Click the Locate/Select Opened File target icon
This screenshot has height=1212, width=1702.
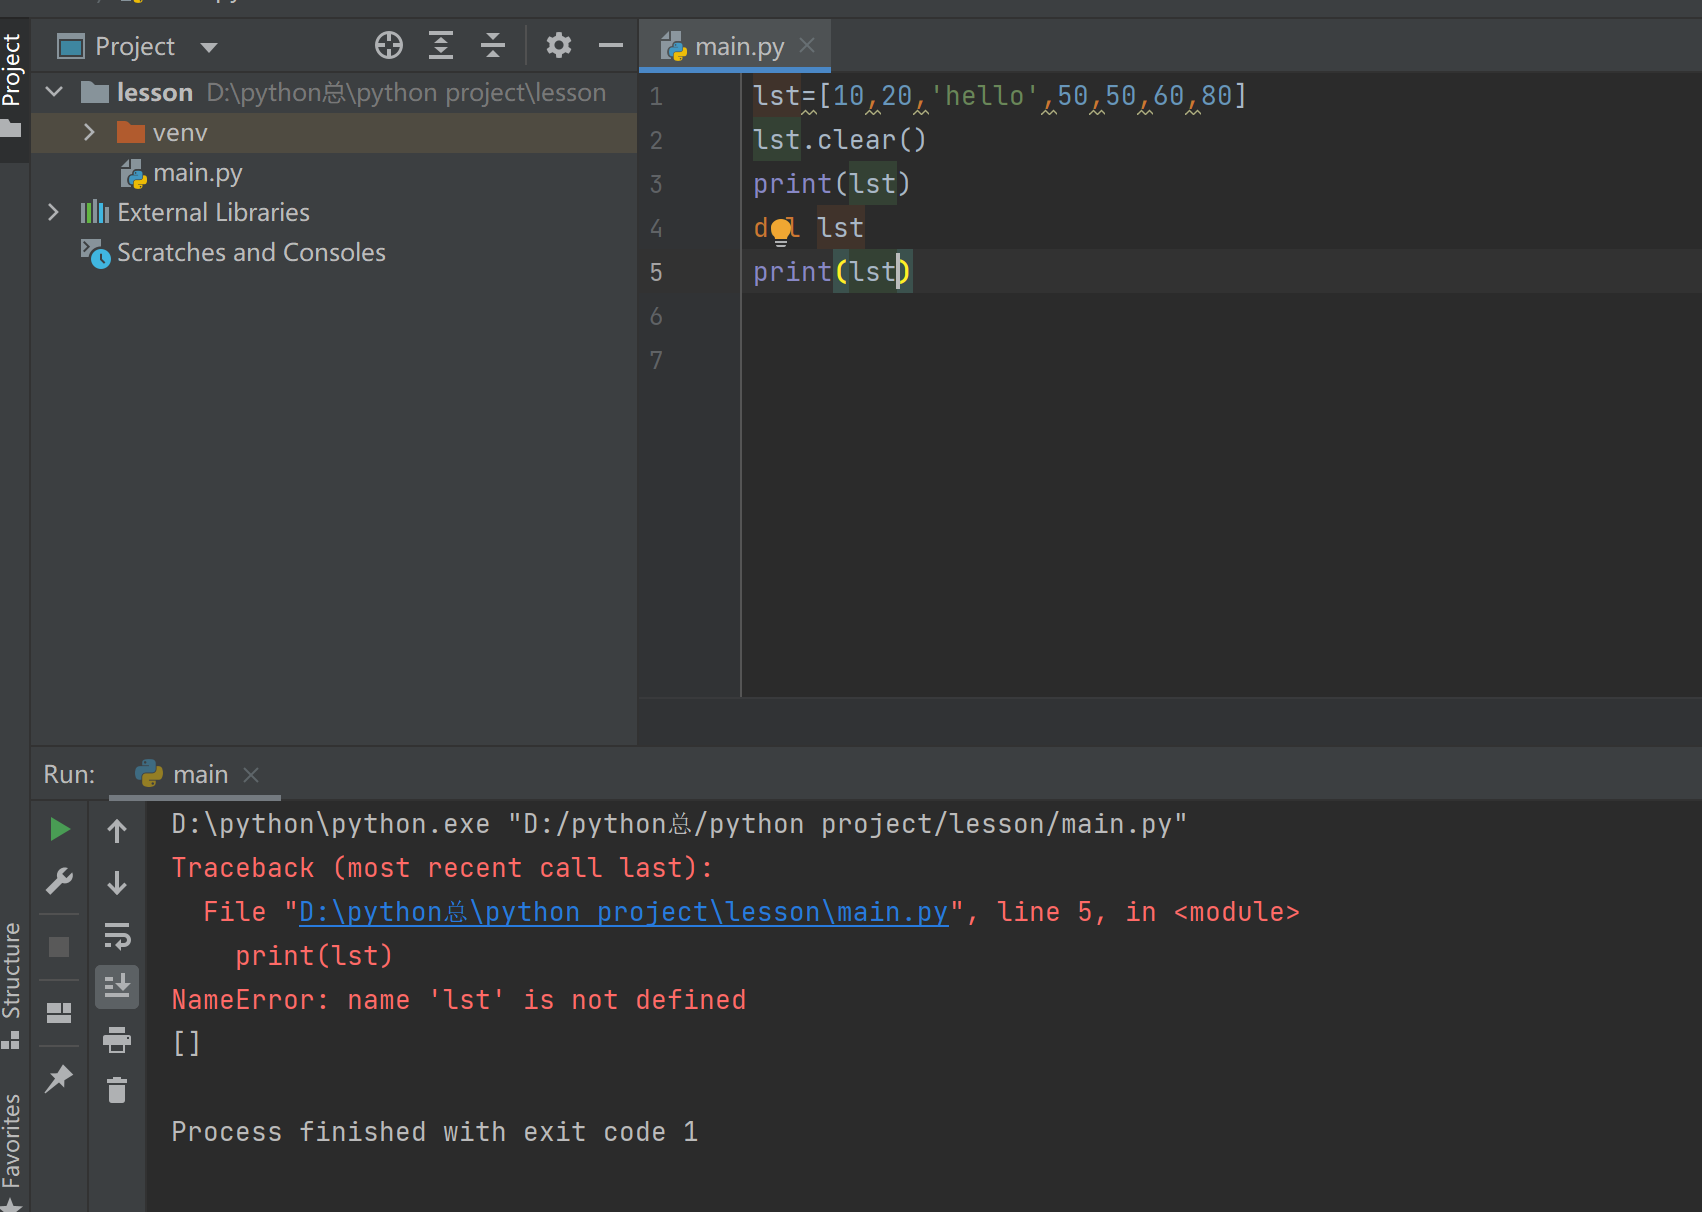coord(389,46)
